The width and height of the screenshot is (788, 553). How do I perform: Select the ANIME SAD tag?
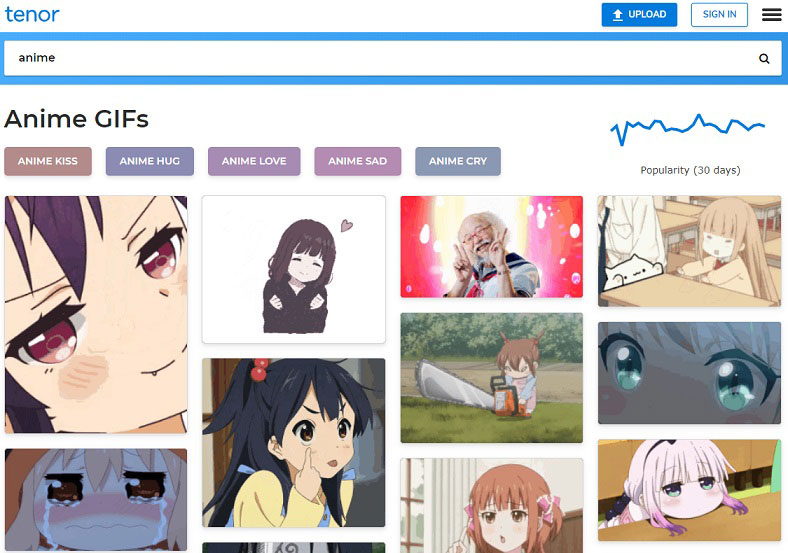tap(357, 161)
